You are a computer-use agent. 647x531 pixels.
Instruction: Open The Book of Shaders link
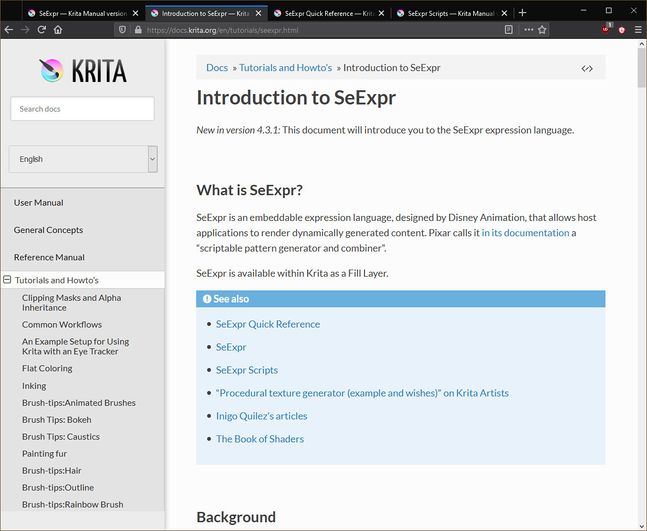tap(260, 439)
